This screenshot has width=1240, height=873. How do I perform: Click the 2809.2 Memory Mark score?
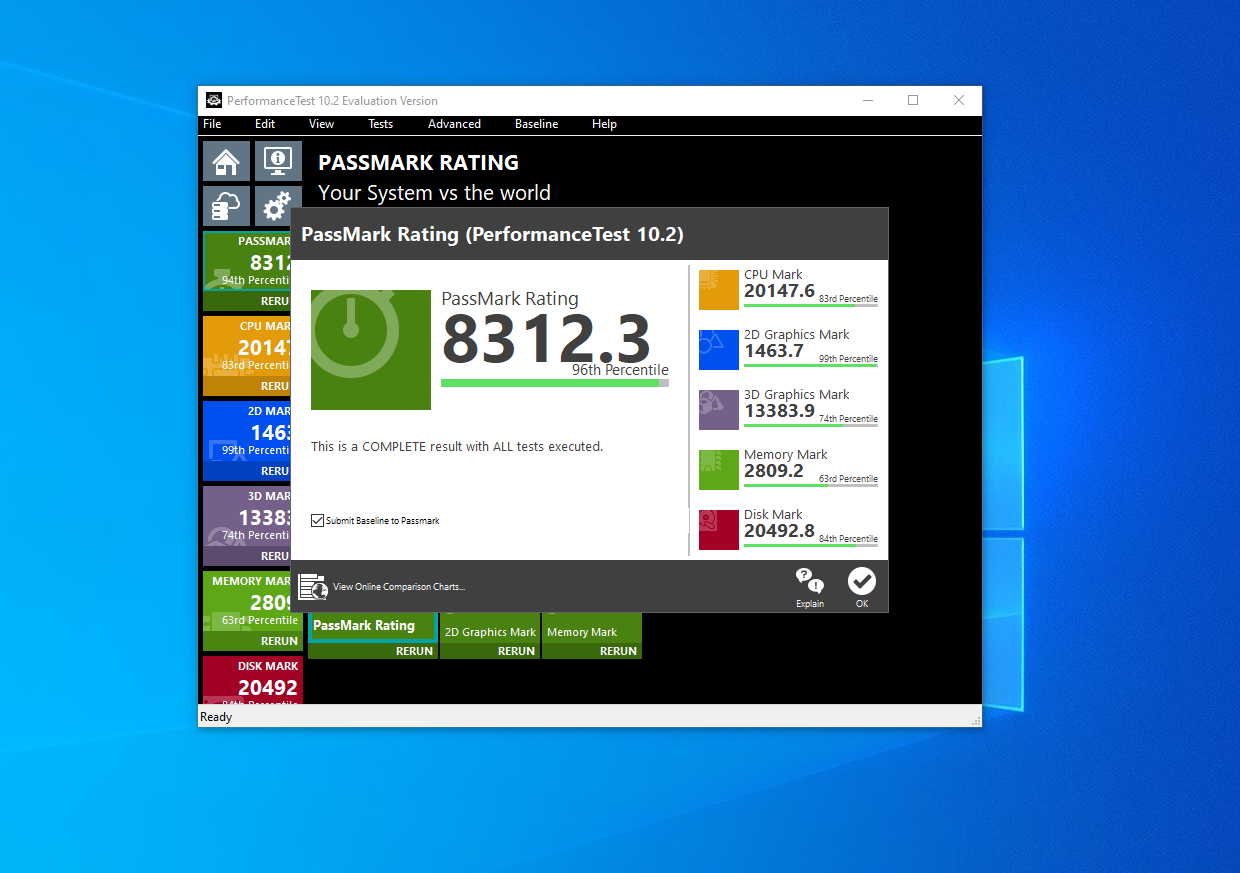774,471
